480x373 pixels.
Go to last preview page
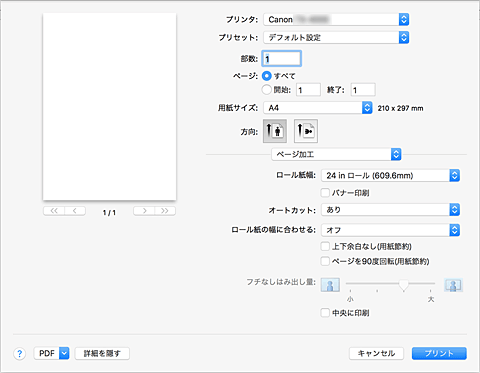[165, 211]
